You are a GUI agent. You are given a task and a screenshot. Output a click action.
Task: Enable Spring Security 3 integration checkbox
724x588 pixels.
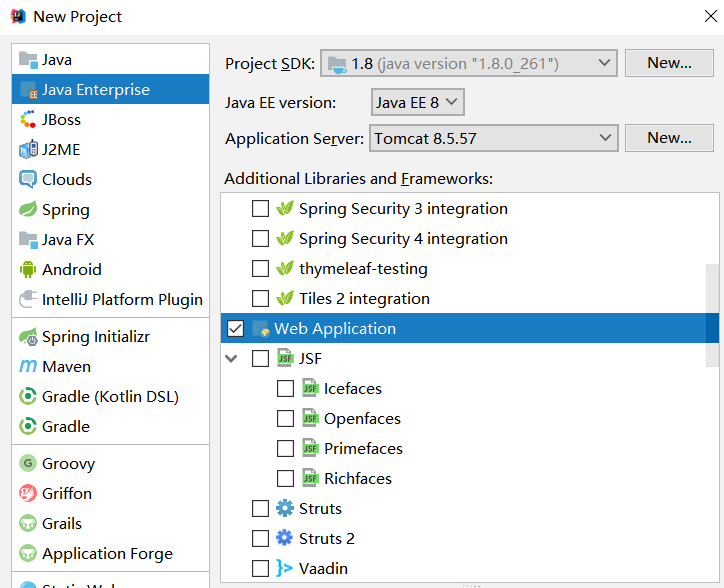click(260, 209)
